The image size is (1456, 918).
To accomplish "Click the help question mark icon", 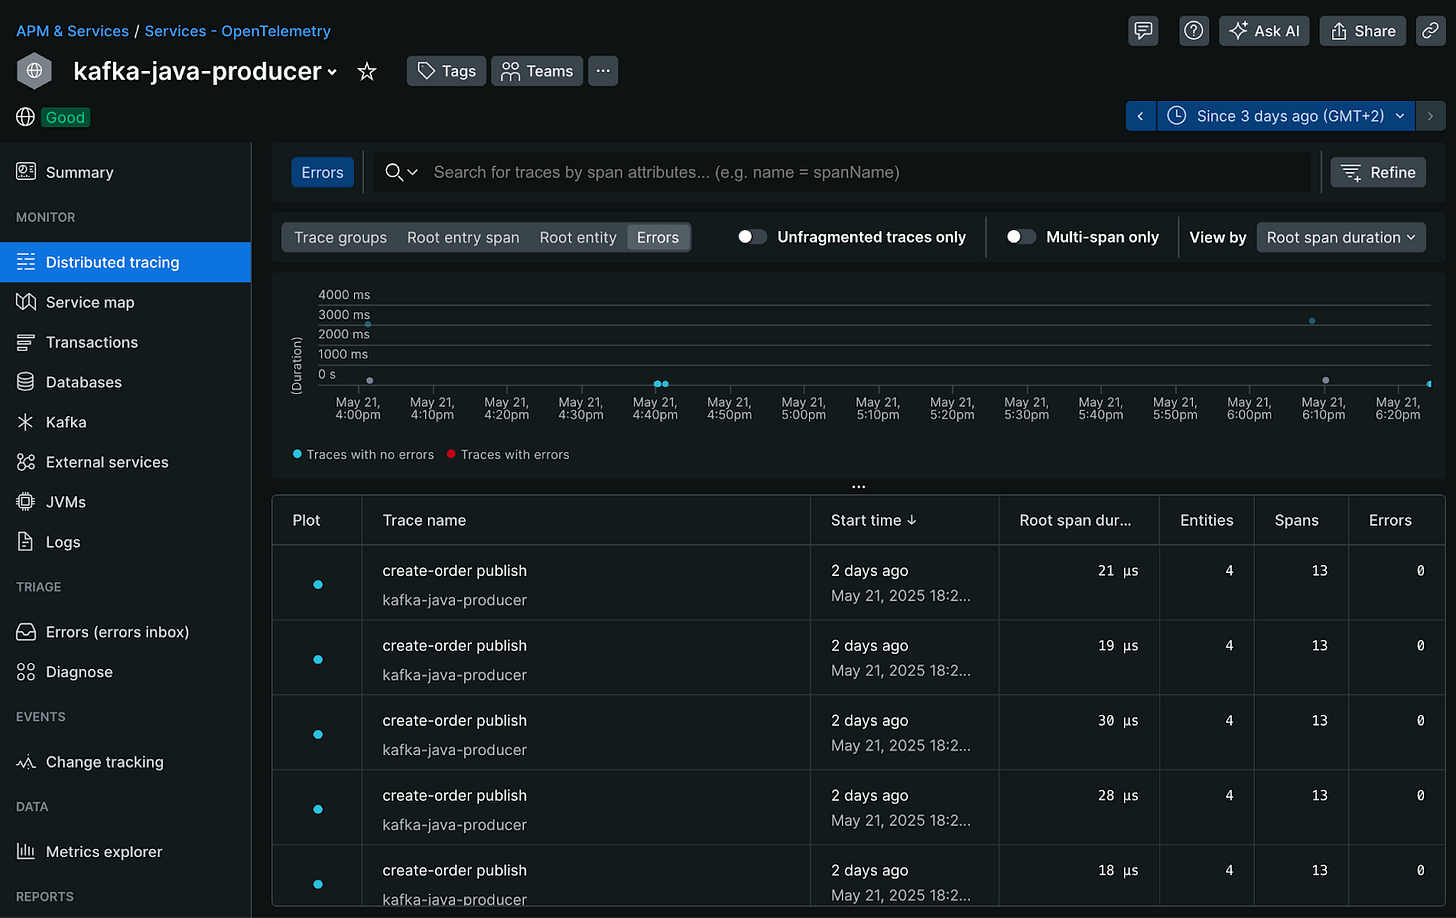I will pyautogui.click(x=1194, y=31).
